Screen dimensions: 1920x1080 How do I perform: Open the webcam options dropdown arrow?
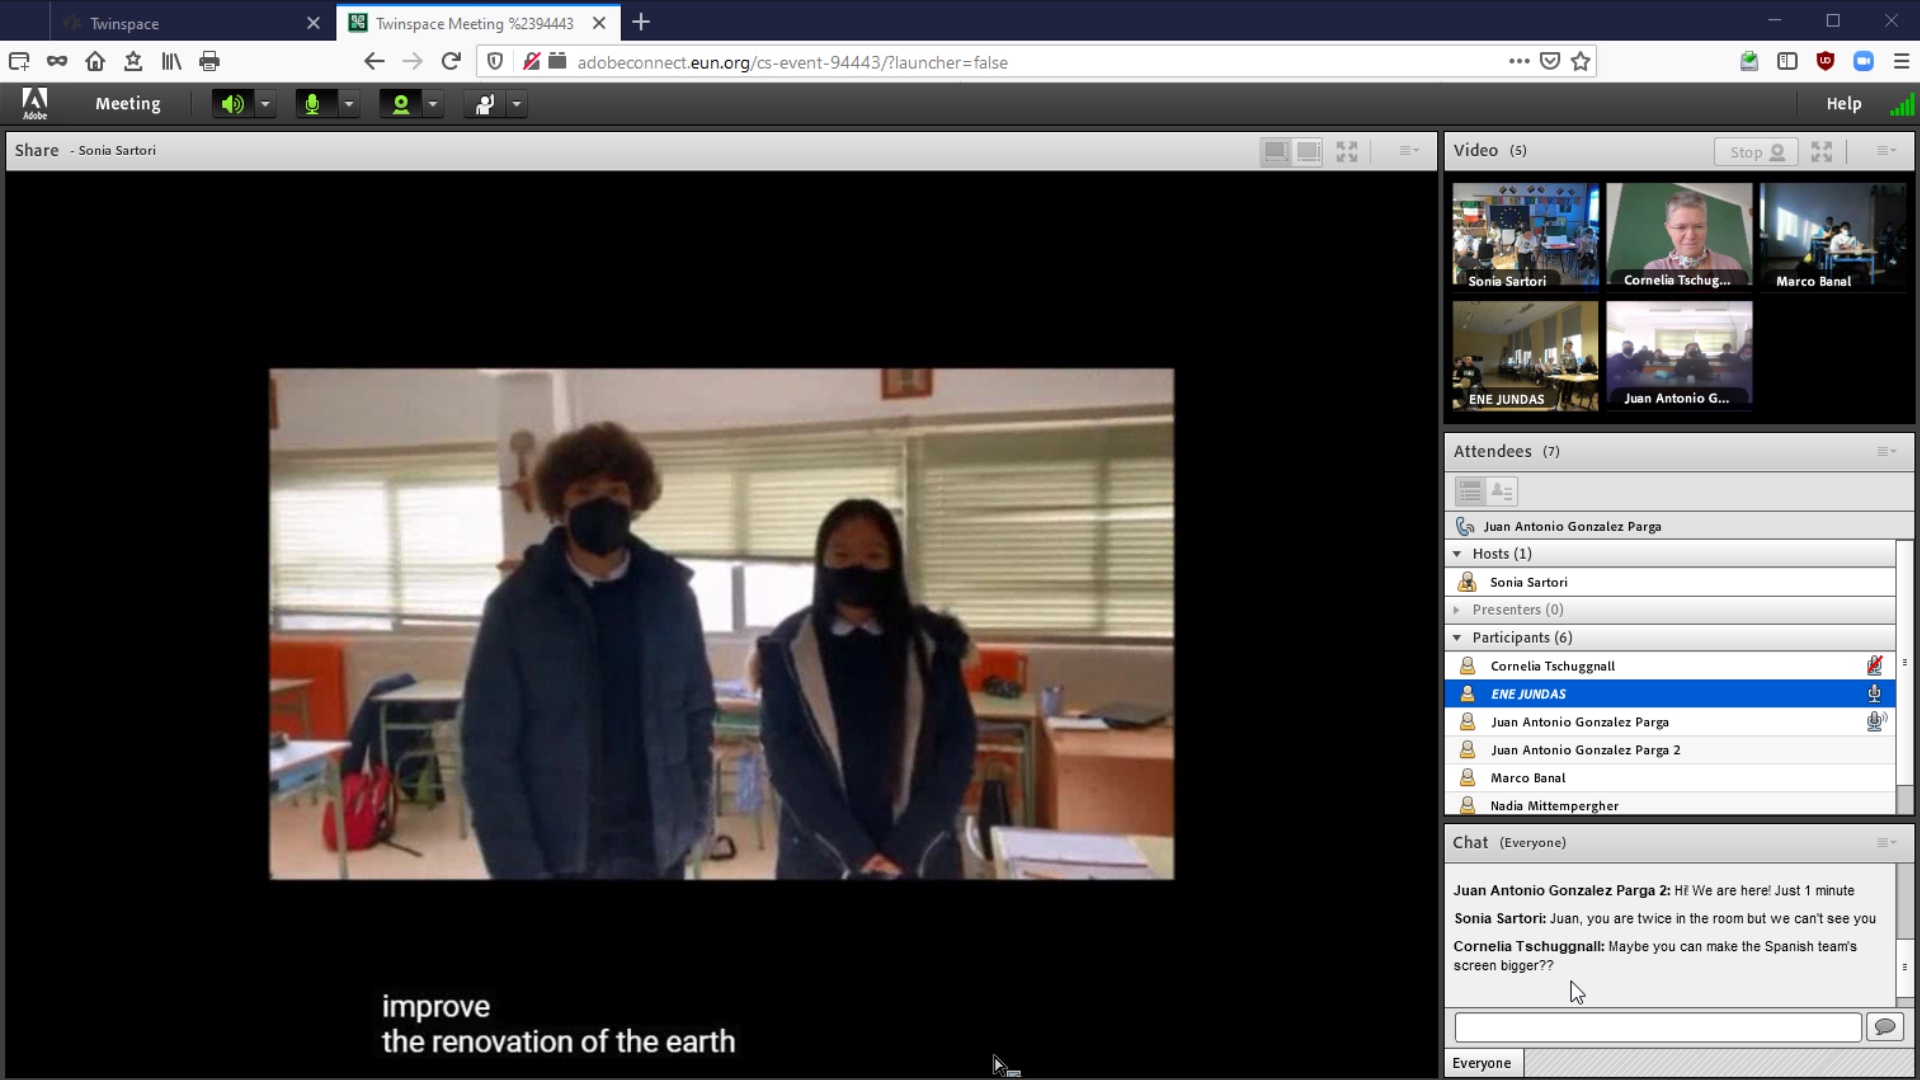[x=433, y=104]
